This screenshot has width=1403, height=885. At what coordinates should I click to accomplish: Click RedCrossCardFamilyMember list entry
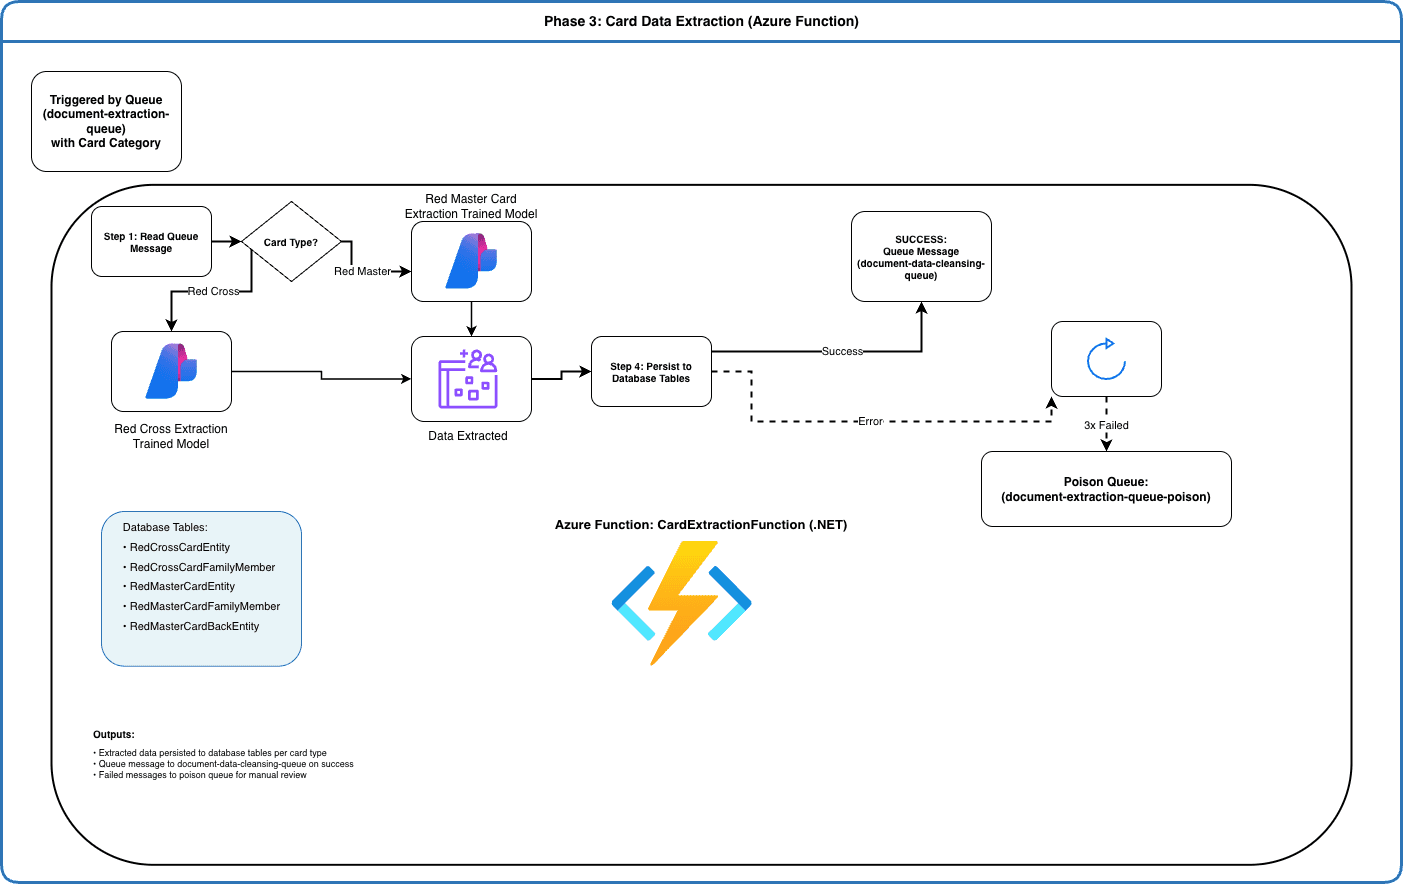[202, 567]
